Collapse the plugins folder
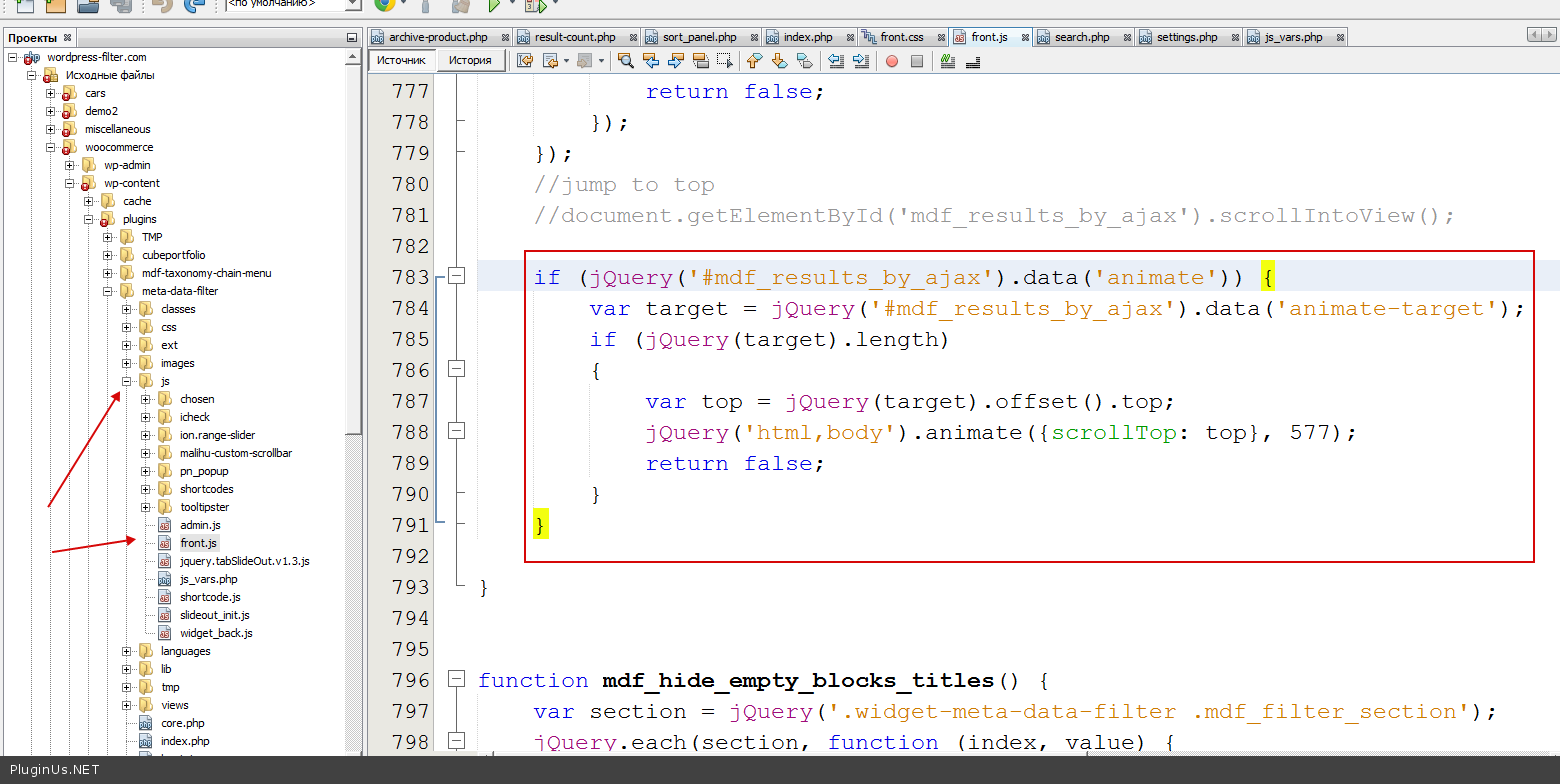The width and height of the screenshot is (1560, 784). click(89, 219)
